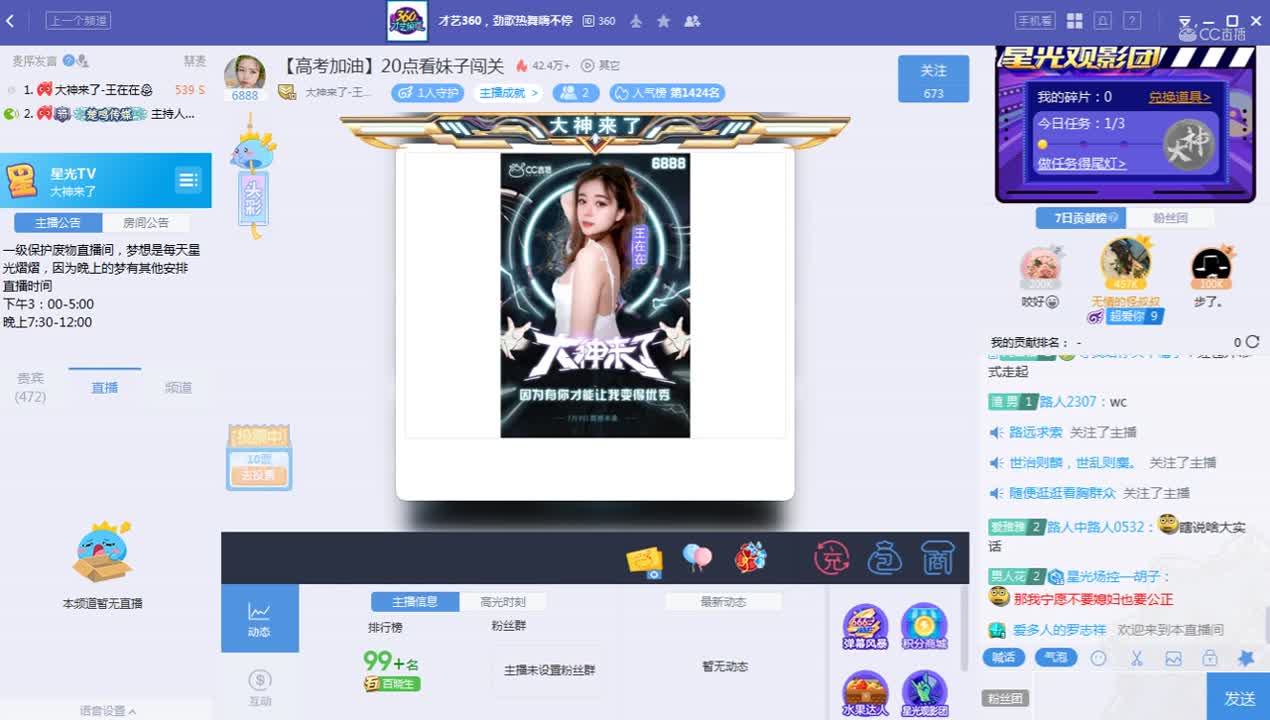Open the 星光观影团 activity icon
The width and height of the screenshot is (1270, 720).
tap(924, 694)
